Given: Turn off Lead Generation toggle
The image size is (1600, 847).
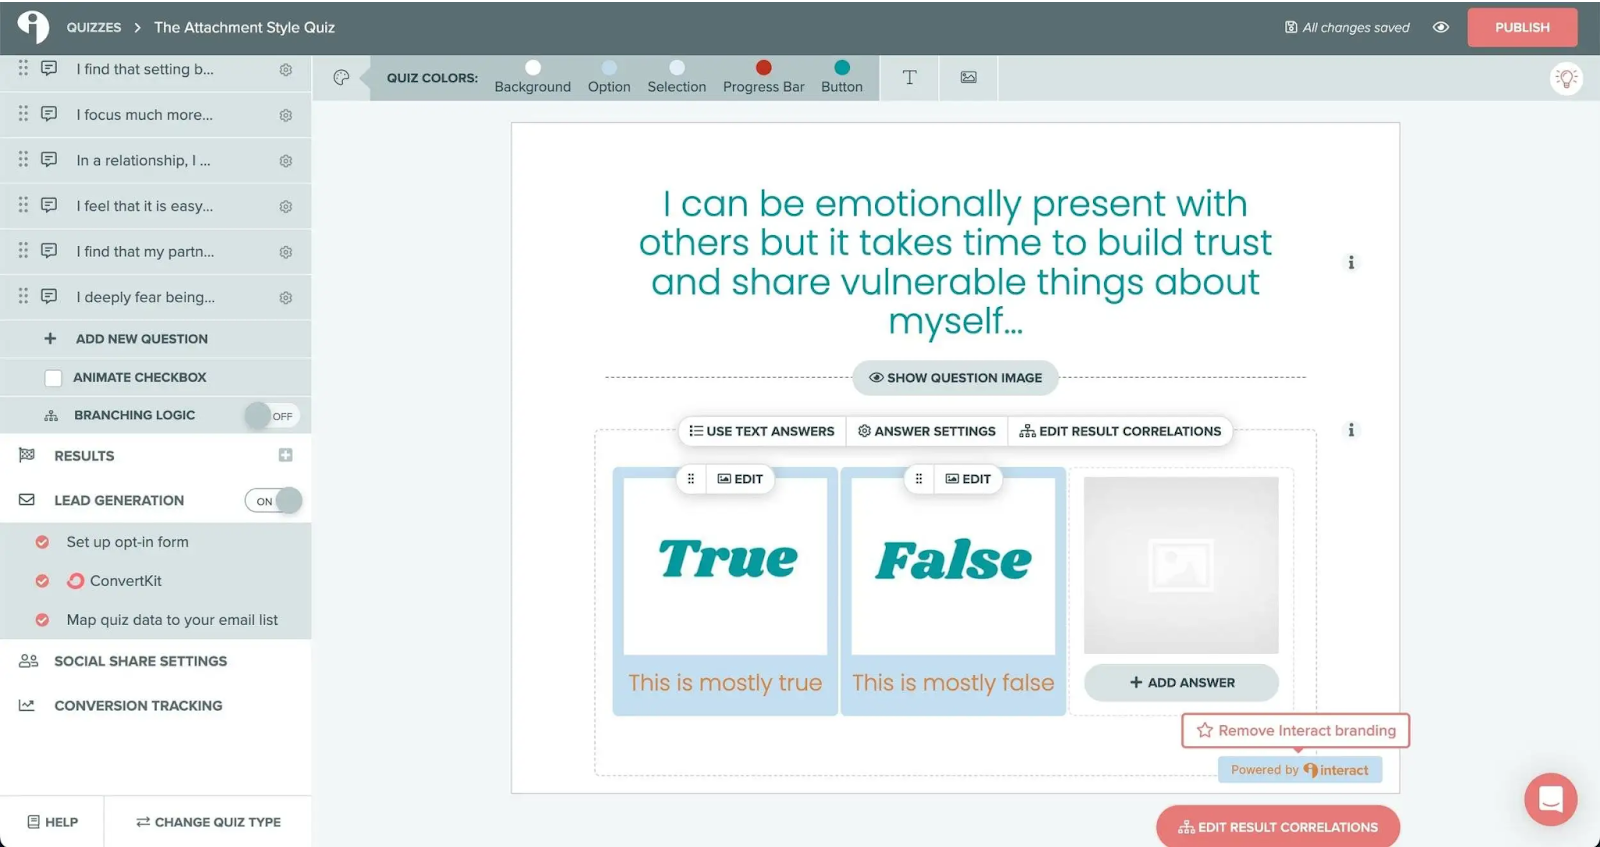Looking at the screenshot, I should coord(273,501).
